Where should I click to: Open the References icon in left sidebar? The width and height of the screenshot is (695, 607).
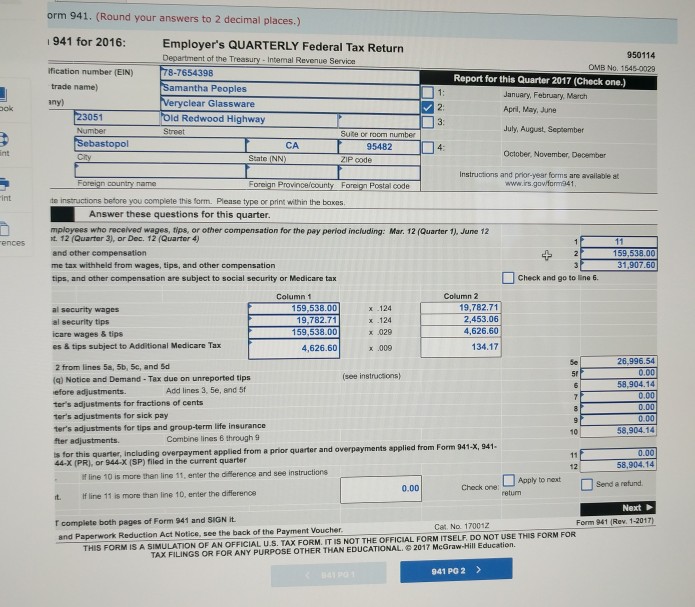[4, 229]
